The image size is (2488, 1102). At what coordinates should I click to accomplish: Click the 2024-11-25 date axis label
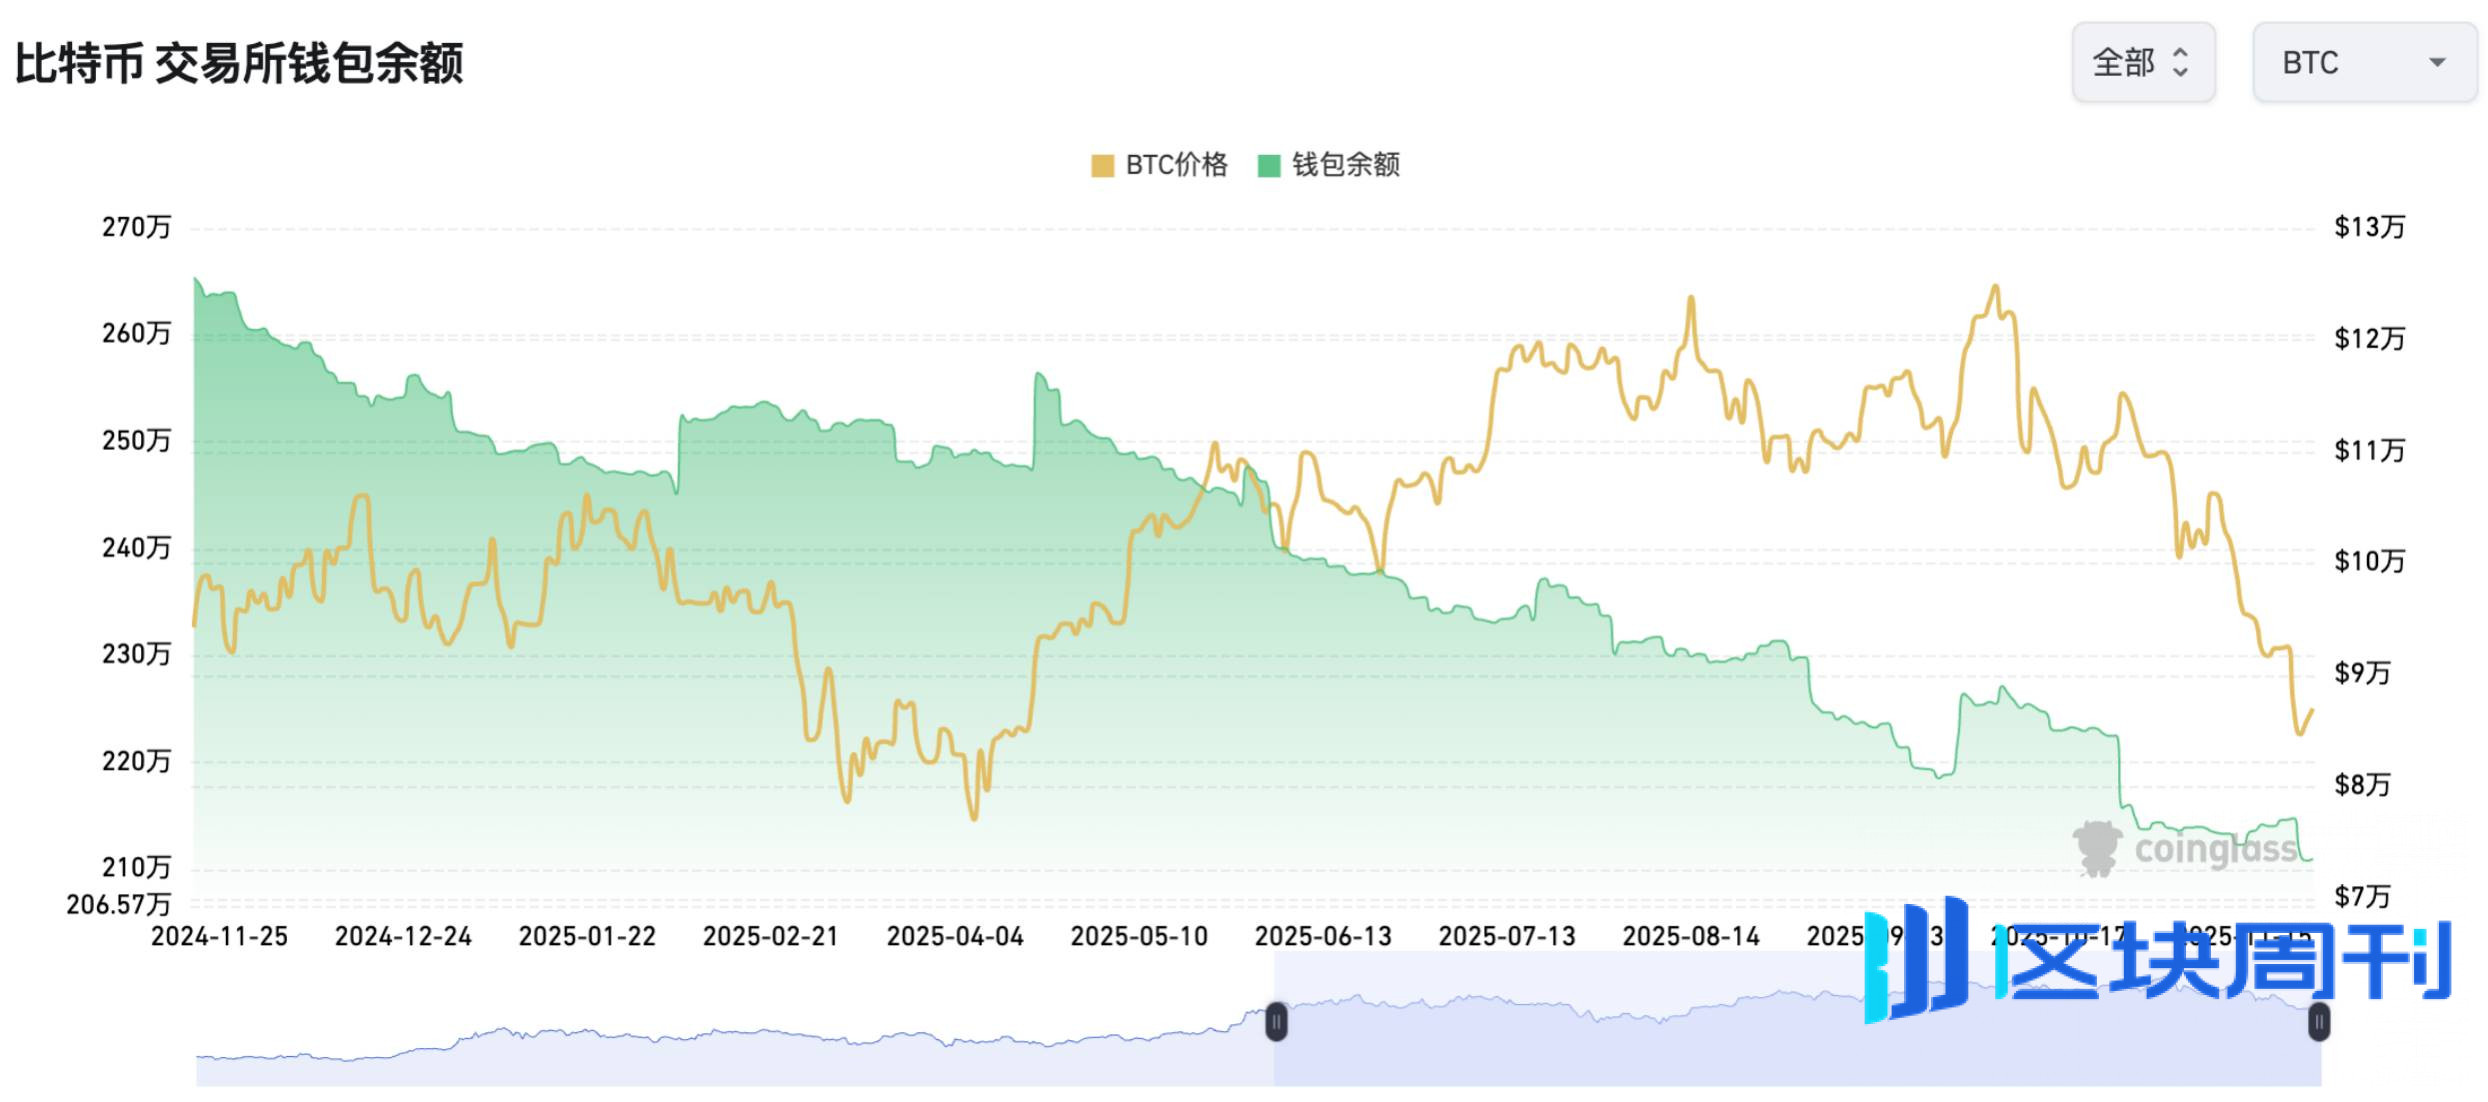(219, 937)
